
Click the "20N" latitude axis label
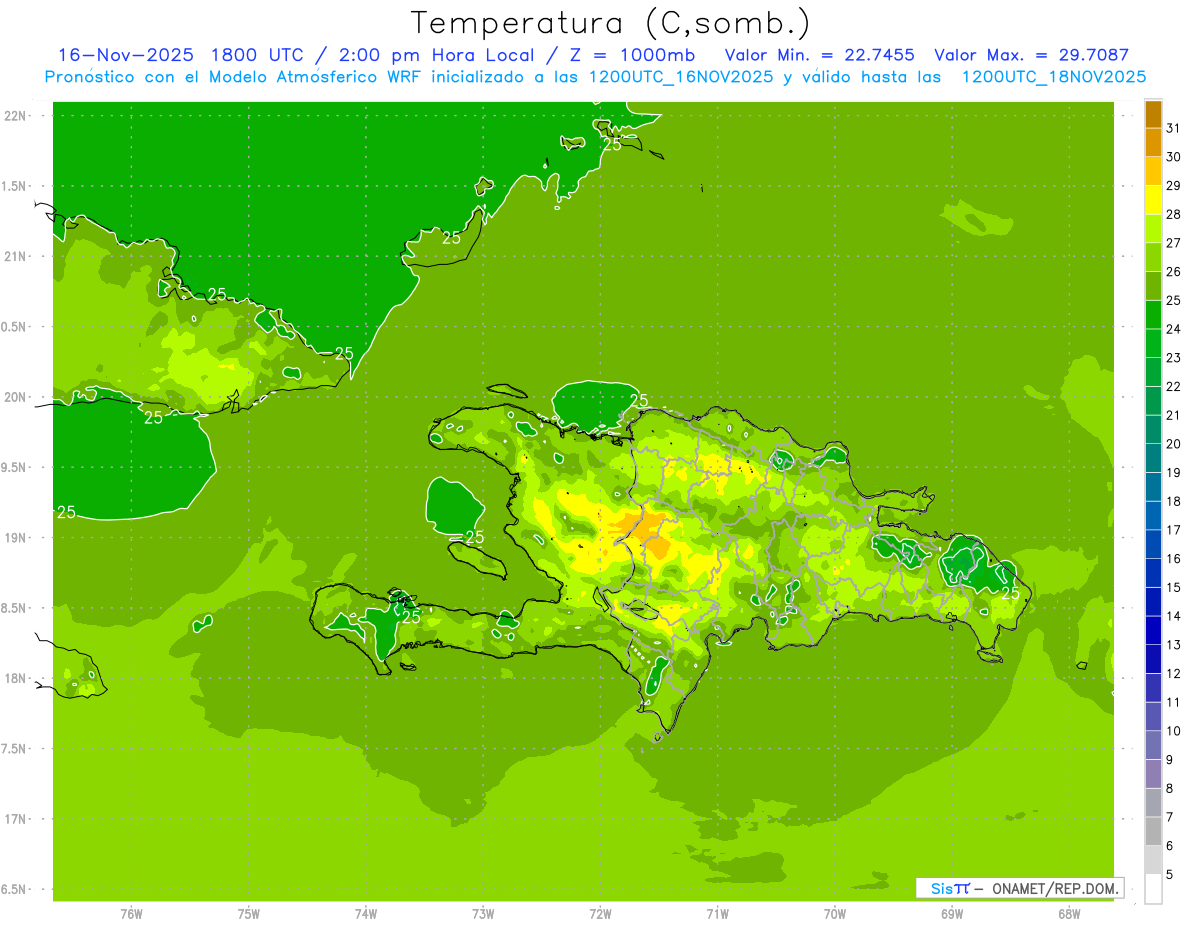click(16, 397)
